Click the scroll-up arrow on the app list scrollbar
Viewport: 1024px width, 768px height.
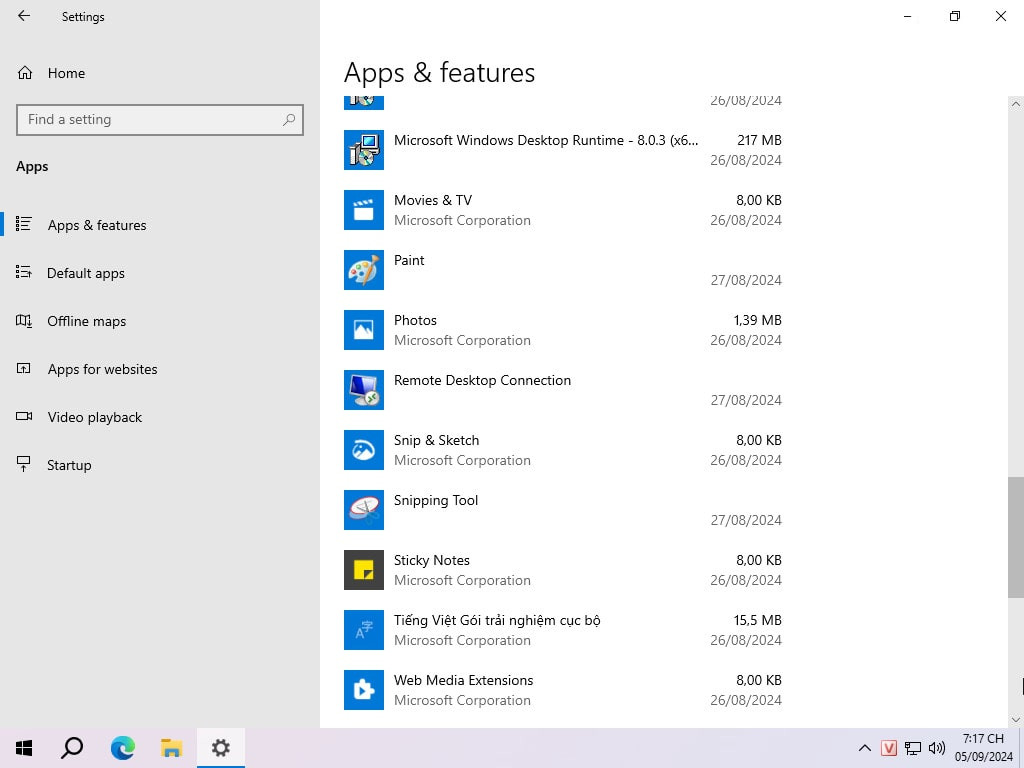pos(1016,103)
